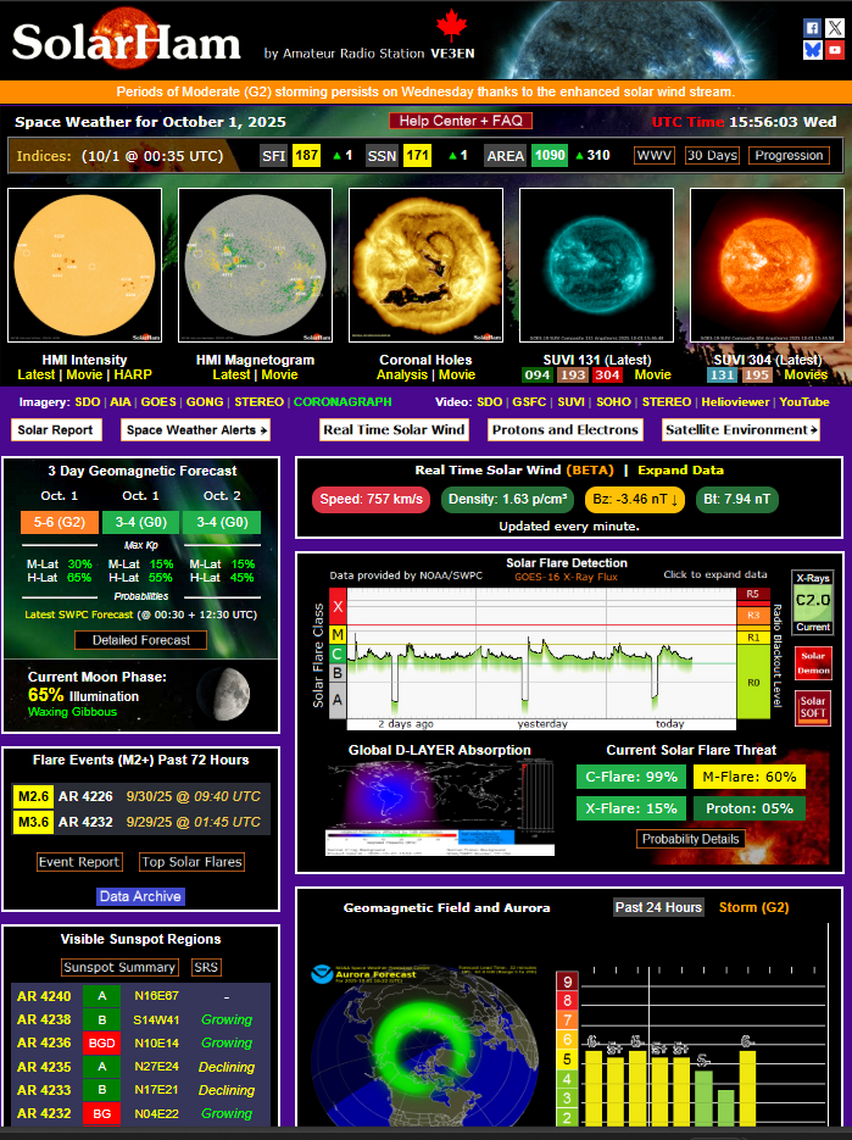Expand Space Weather Alerts menu

tap(196, 430)
